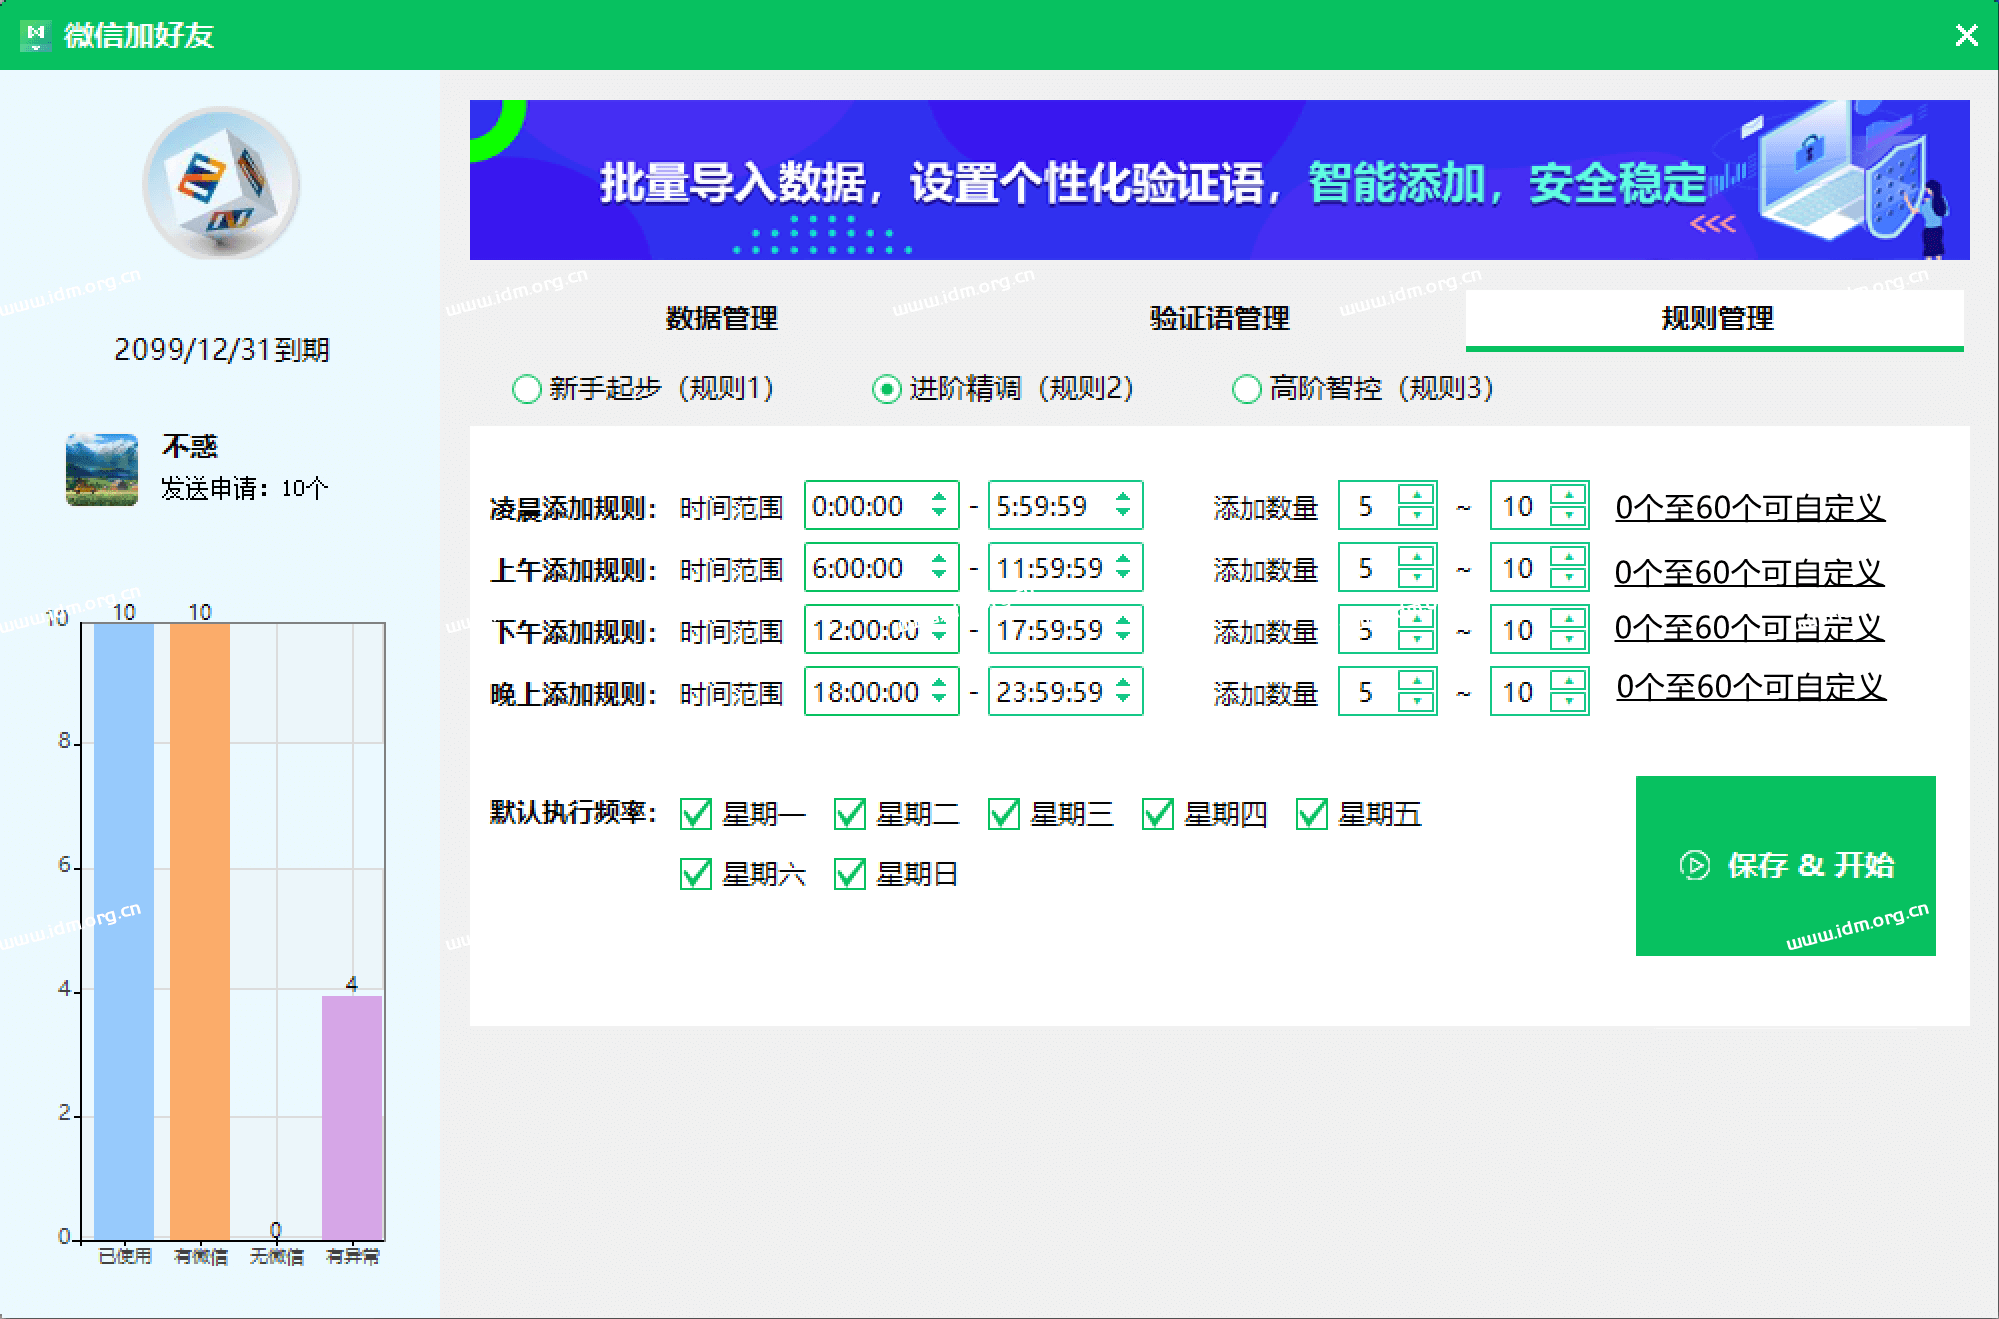The image size is (1999, 1319).
Task: Click the 批量导入数据 promotional banner
Action: (1219, 180)
